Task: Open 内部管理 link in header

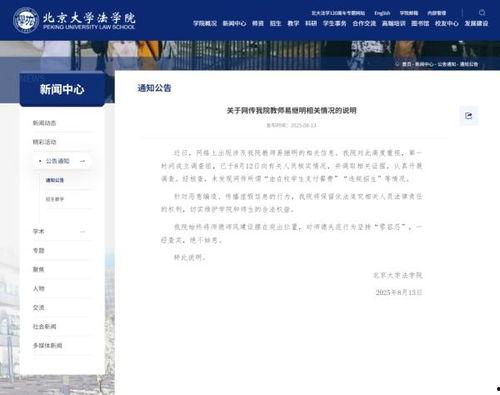Action: 437,13
